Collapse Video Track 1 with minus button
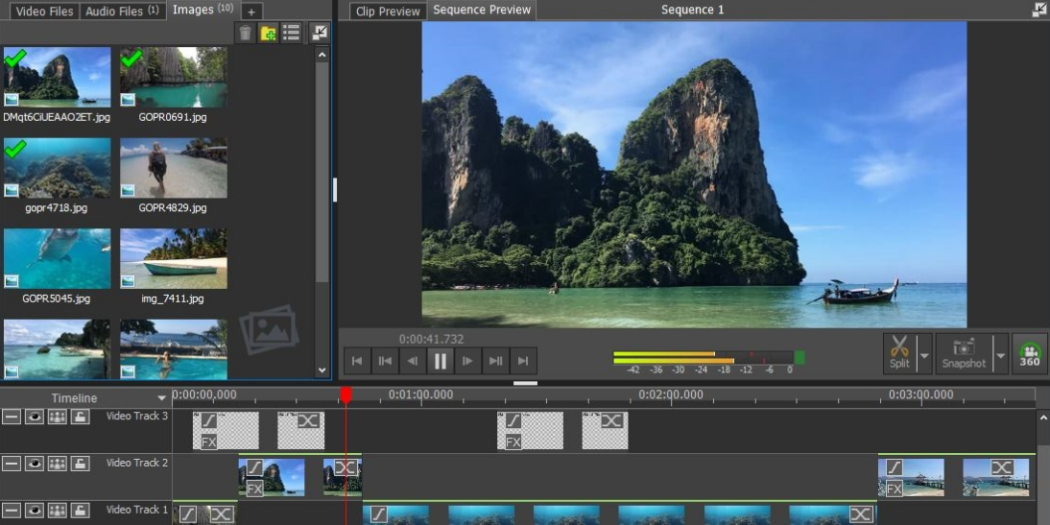Screen dimensions: 1050x525 11,510
